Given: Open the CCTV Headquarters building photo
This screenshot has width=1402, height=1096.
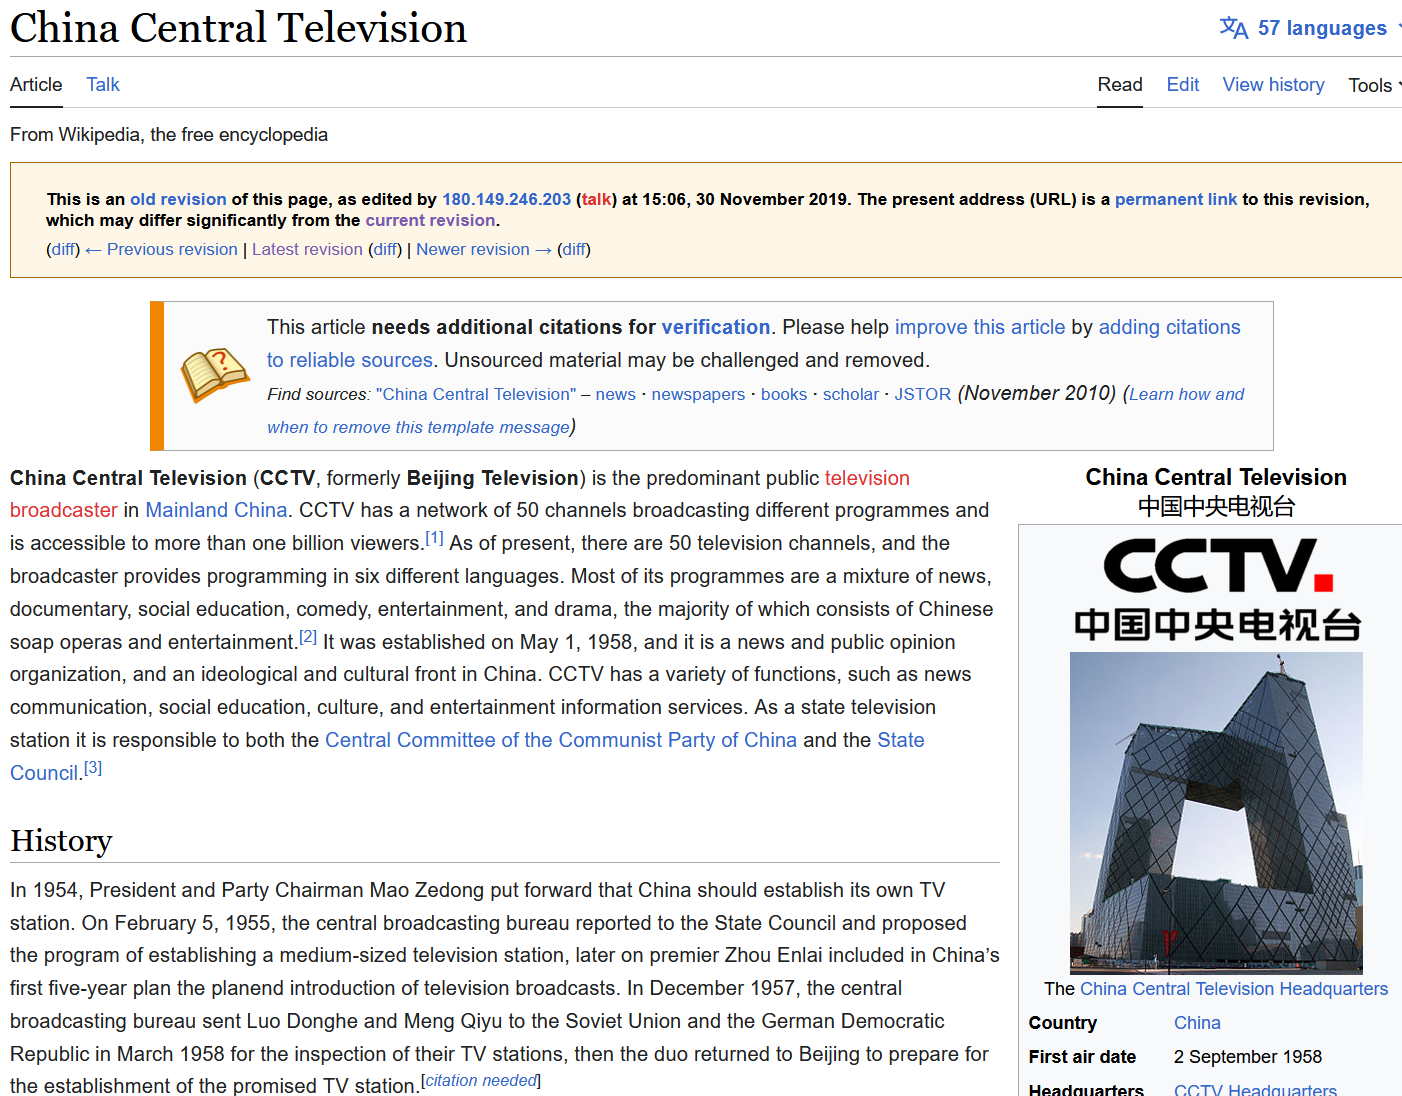Looking at the screenshot, I should pyautogui.click(x=1216, y=812).
